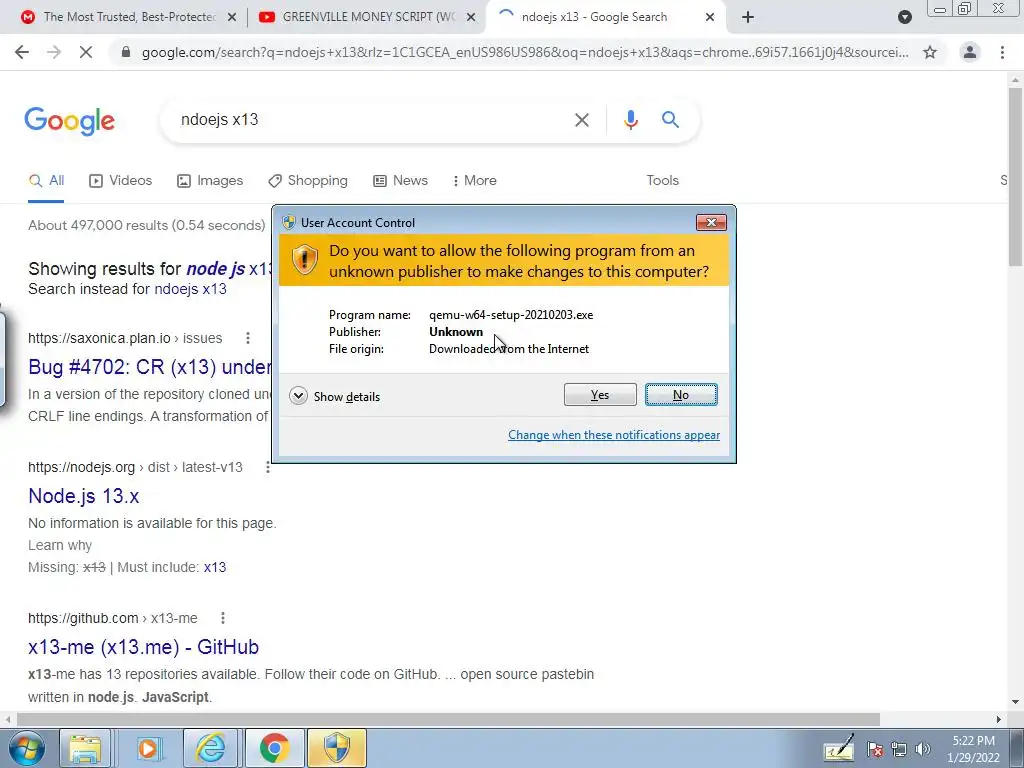Screen dimensions: 1024x768
Task: Click Yes in User Account Control
Action: (600, 395)
